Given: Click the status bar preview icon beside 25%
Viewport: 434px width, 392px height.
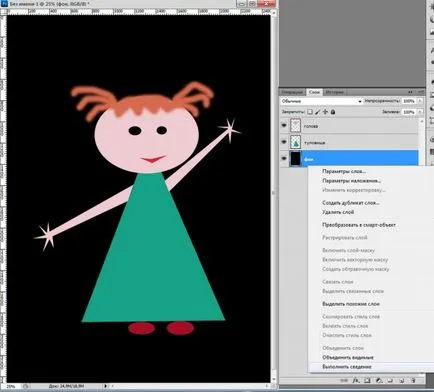Looking at the screenshot, I should click(x=26, y=386).
